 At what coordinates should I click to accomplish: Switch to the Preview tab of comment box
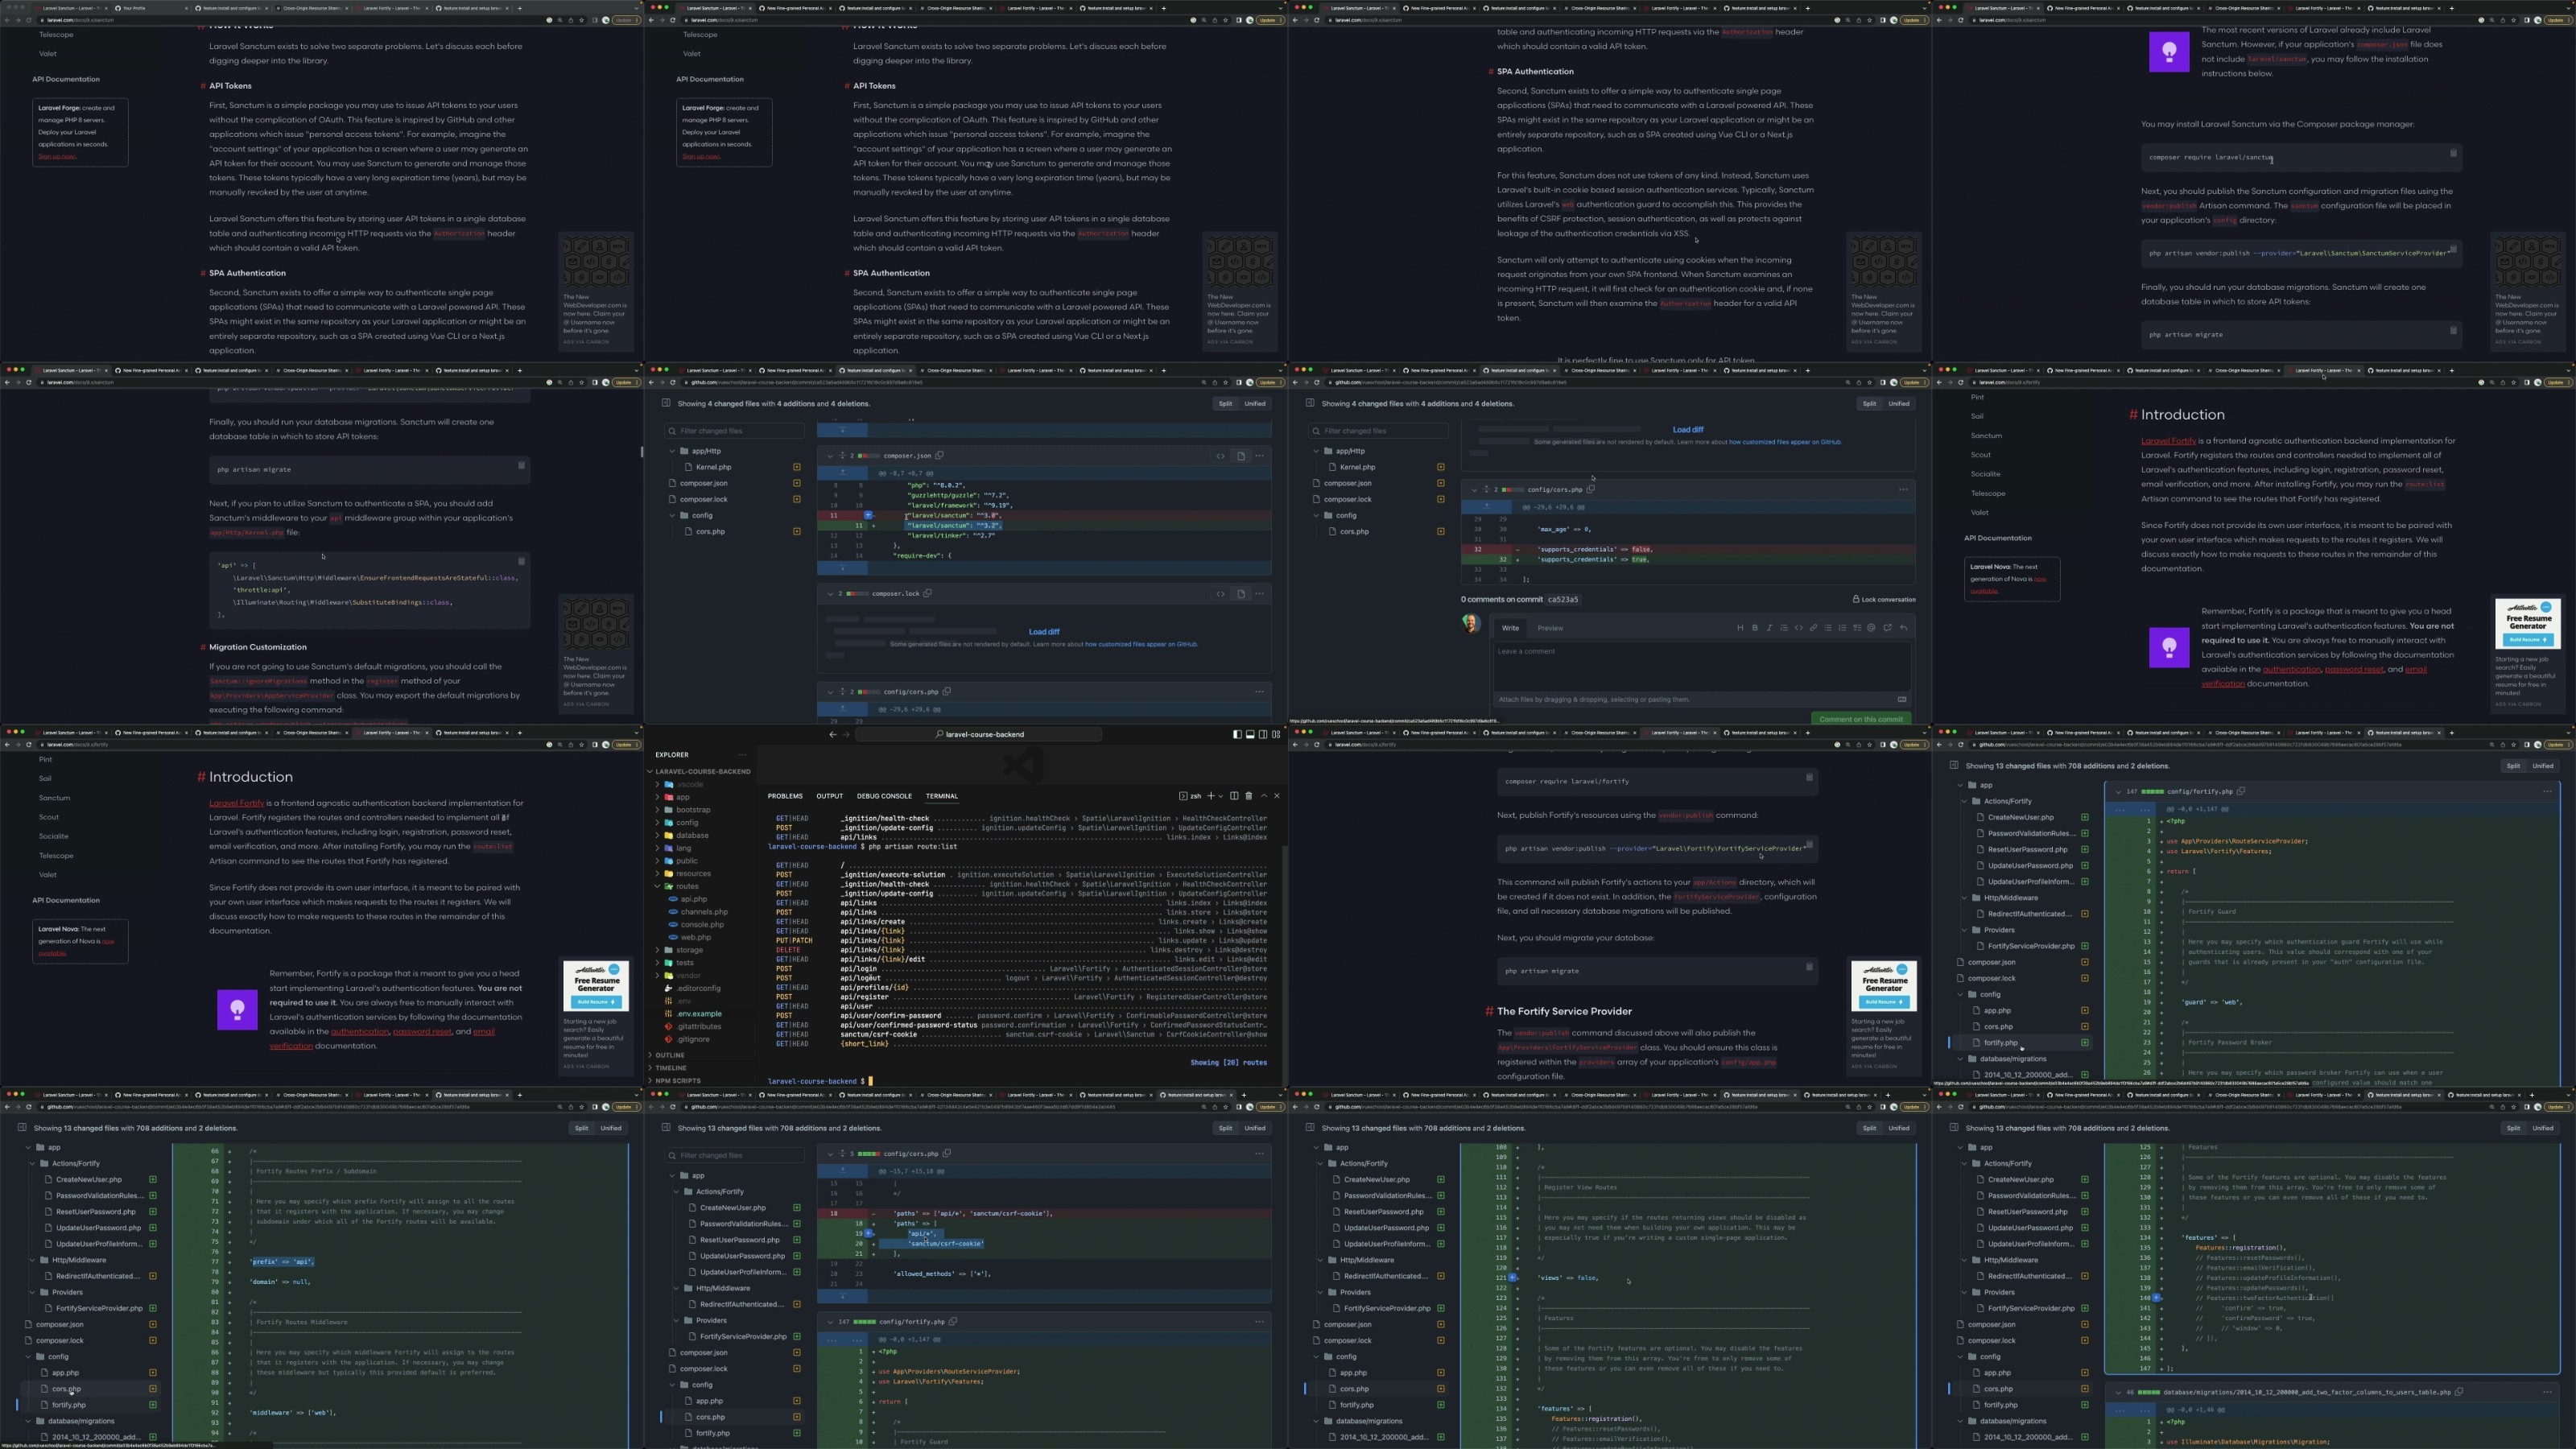1550,628
